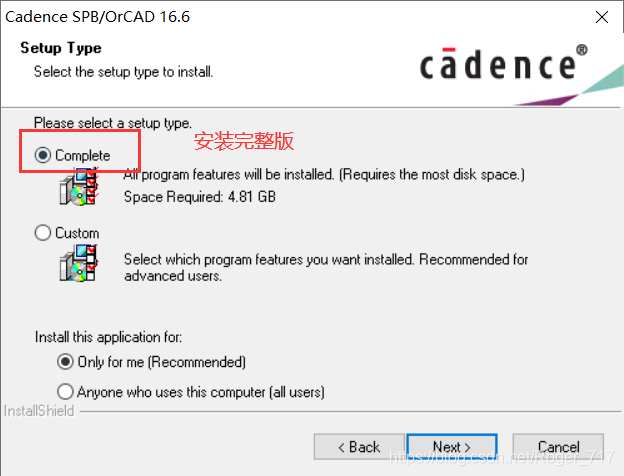This screenshot has width=624, height=476.
Task: Choose the Custom setup type radio button
Action: (x=43, y=232)
